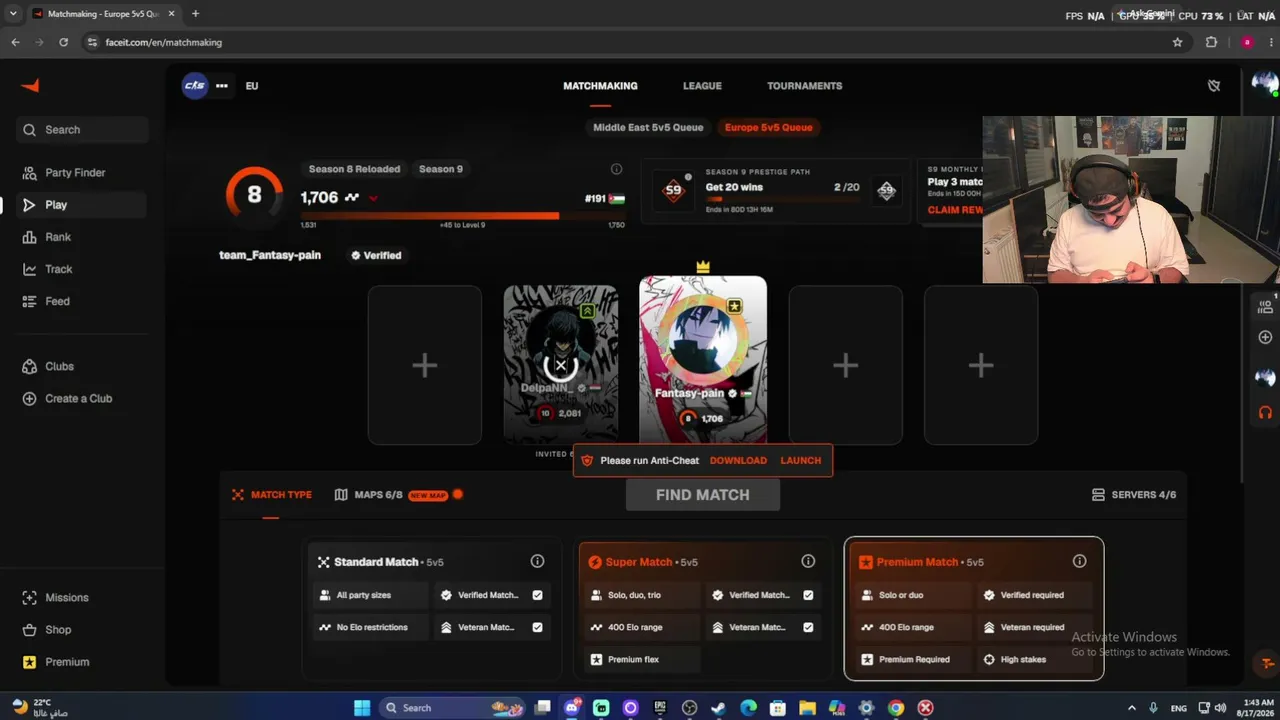Add a player in the slot right of Fantasy-pain
The width and height of the screenshot is (1280, 720).
click(x=845, y=366)
